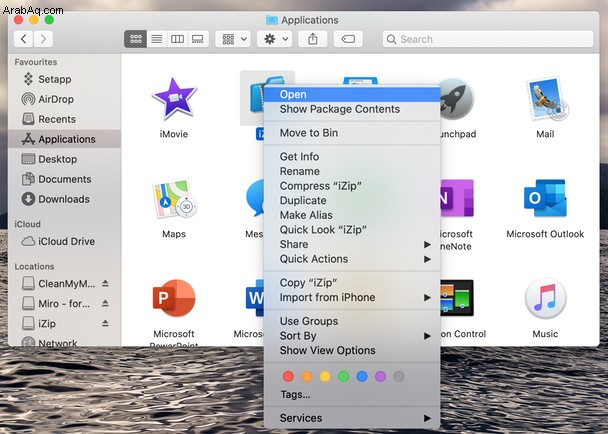Choose Quick Look "iZip"
Viewport: 608px width, 434px height.
(x=352, y=230)
